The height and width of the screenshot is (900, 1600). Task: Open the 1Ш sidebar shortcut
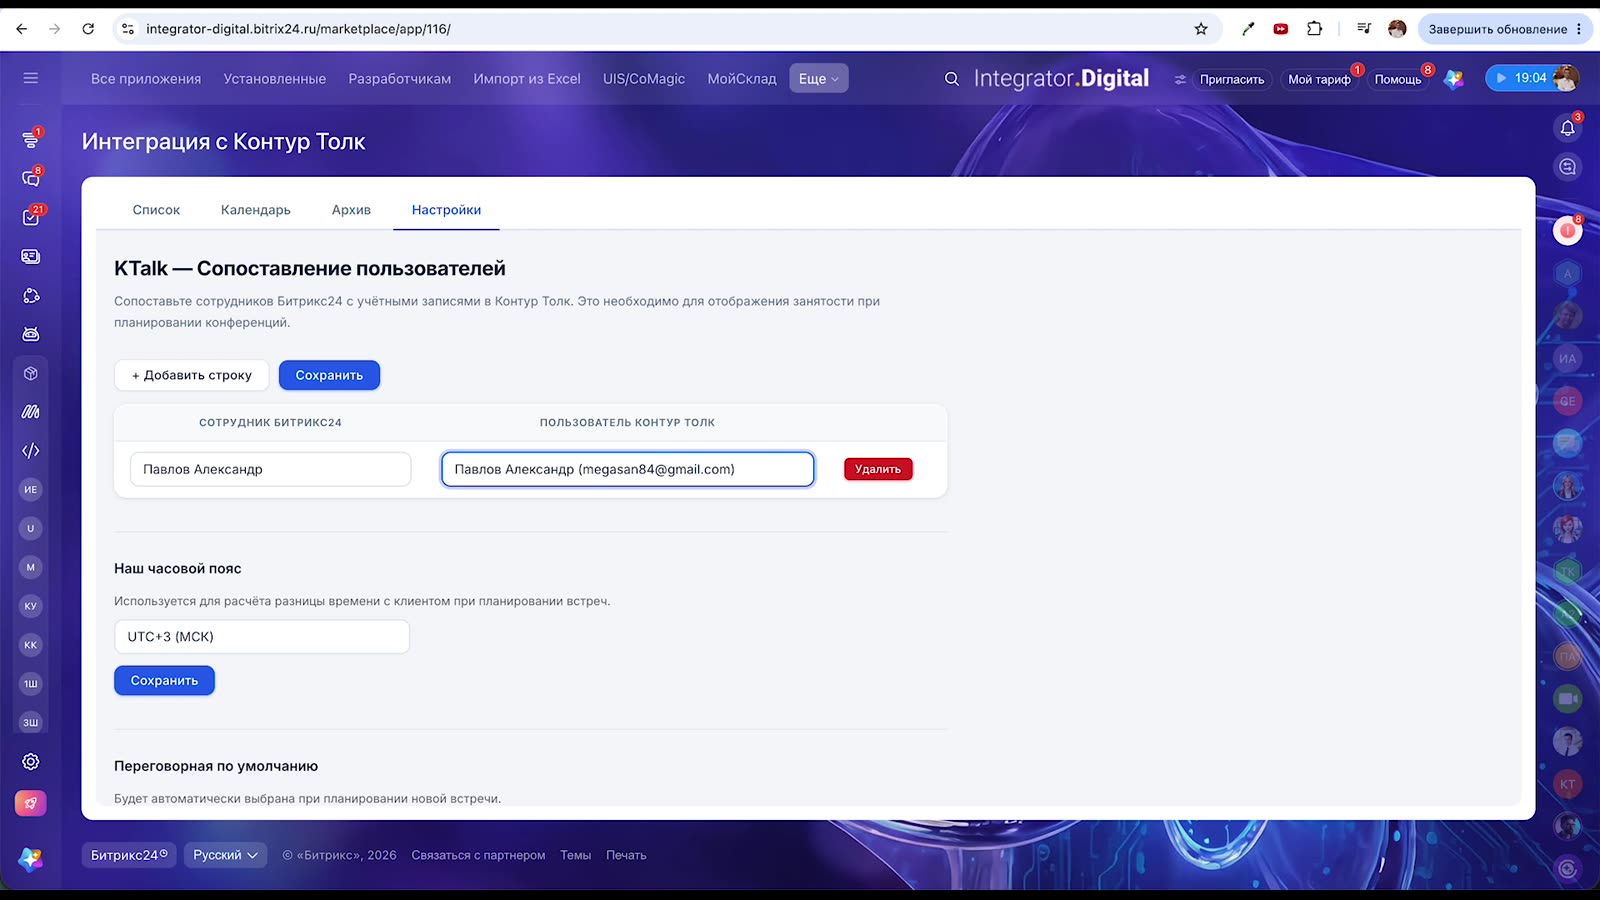point(31,684)
